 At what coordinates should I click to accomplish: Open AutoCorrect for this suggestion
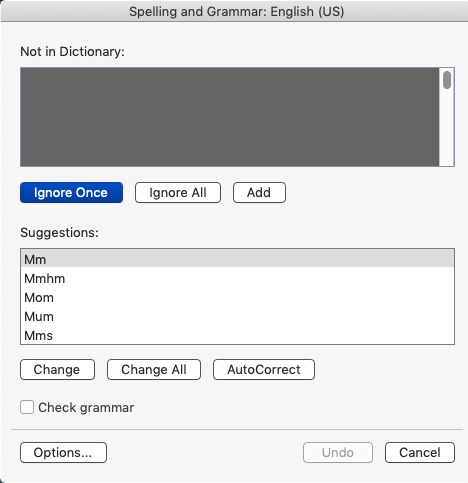[264, 369]
